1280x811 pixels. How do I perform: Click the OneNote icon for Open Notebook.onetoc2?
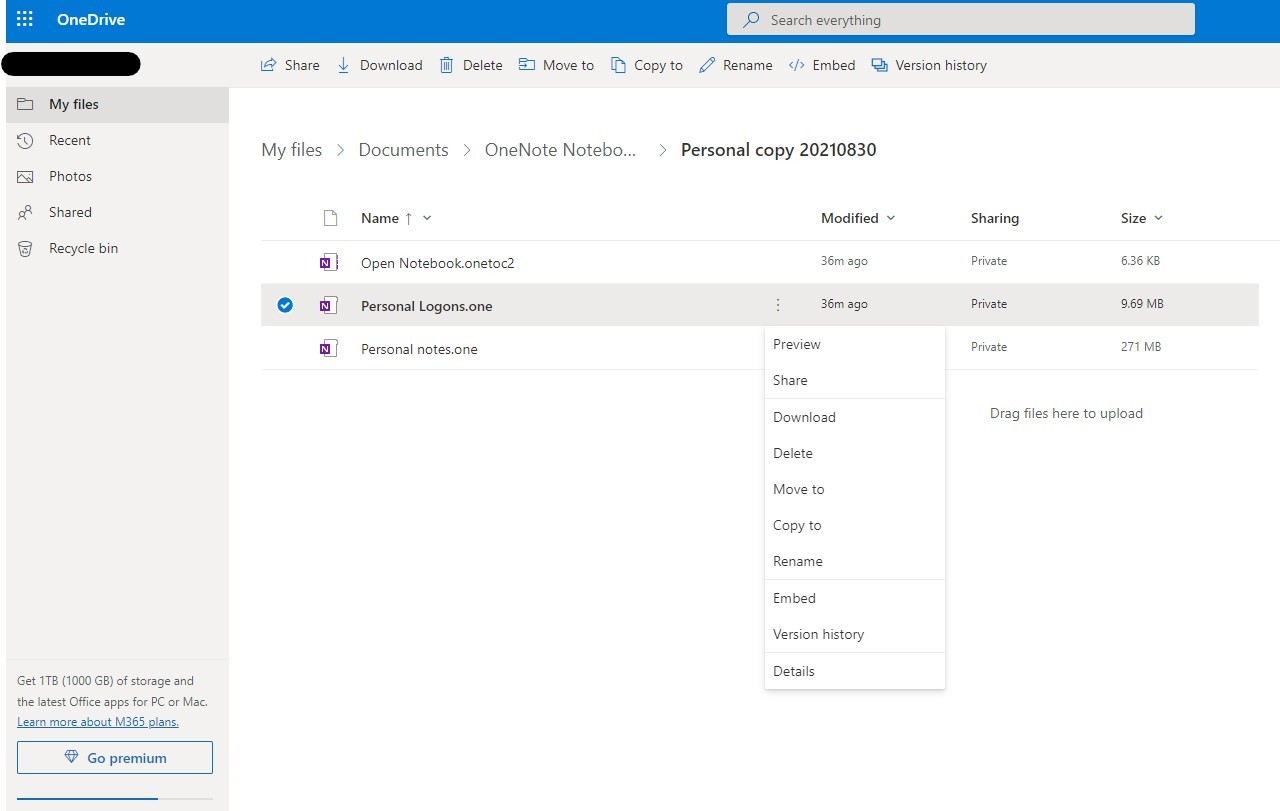click(328, 263)
